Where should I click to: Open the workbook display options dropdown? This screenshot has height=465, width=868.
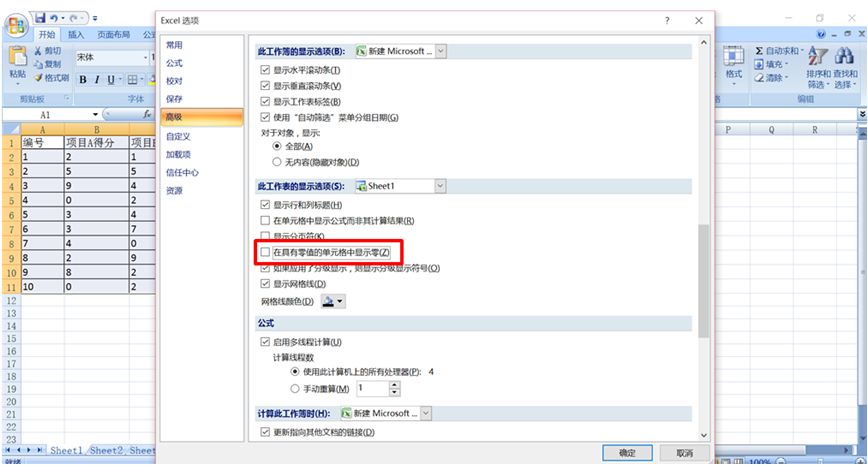tap(440, 51)
